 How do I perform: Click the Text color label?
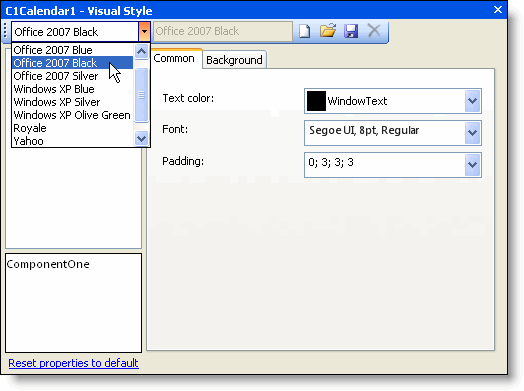188,98
